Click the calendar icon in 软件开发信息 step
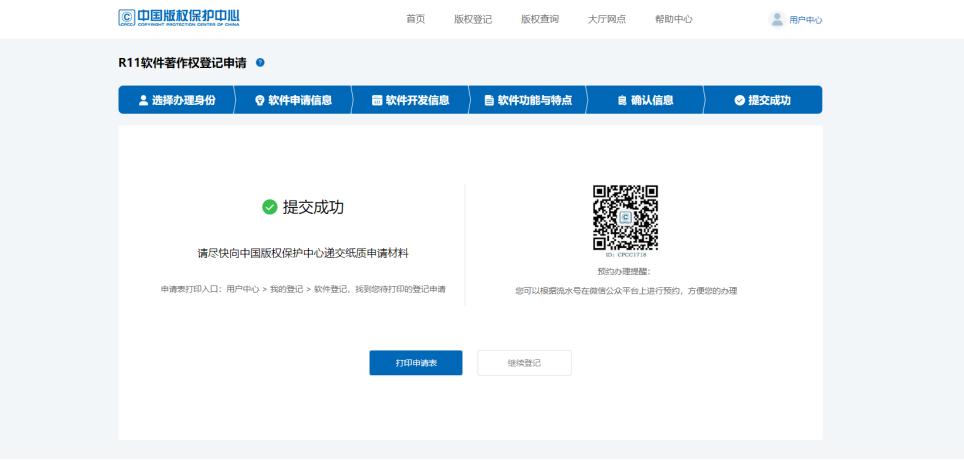Viewport: 964px width, 460px height. [x=377, y=100]
